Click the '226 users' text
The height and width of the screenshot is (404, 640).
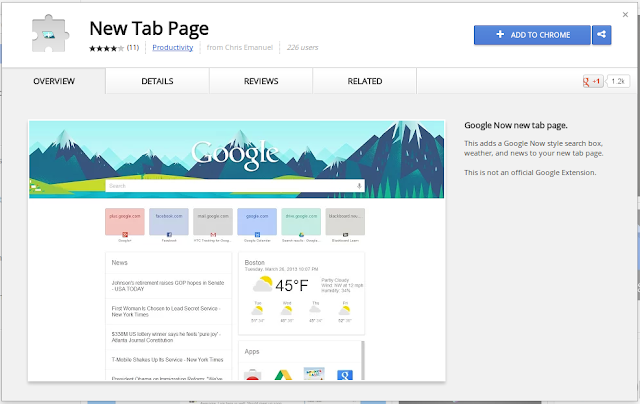pyautogui.click(x=302, y=47)
